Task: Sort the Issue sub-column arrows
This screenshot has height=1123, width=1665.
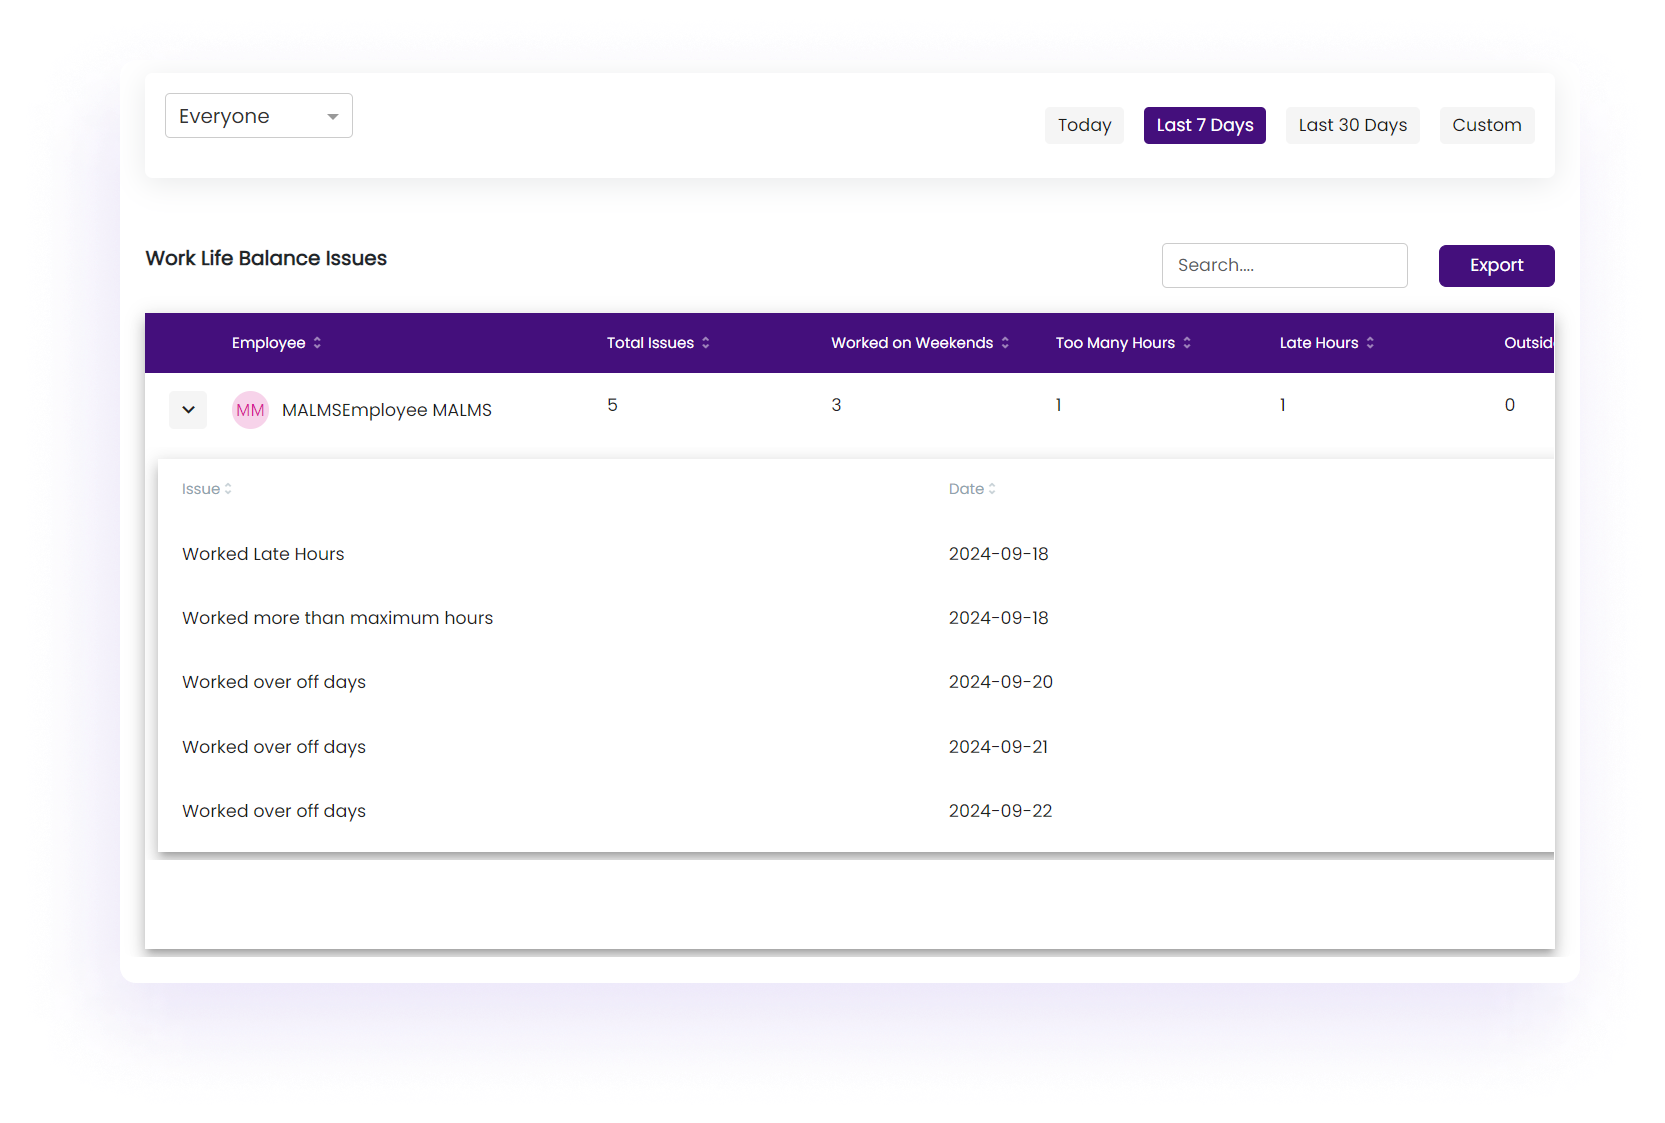Action: 228,489
